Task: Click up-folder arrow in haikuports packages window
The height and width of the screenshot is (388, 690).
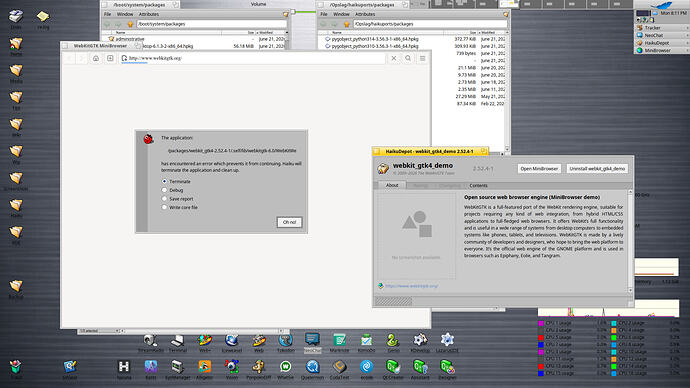Action: click(x=346, y=24)
